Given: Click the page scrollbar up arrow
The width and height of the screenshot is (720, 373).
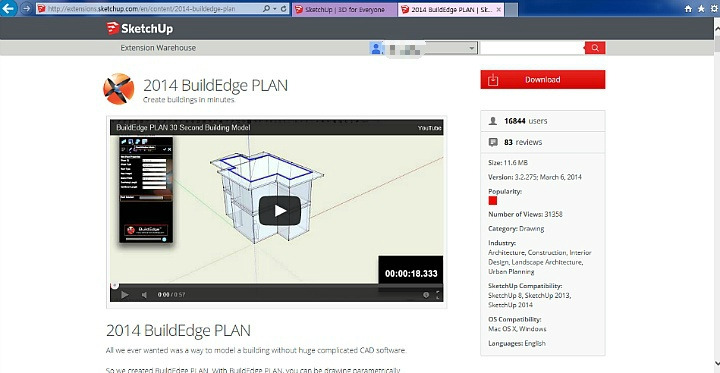Looking at the screenshot, I should [x=716, y=28].
